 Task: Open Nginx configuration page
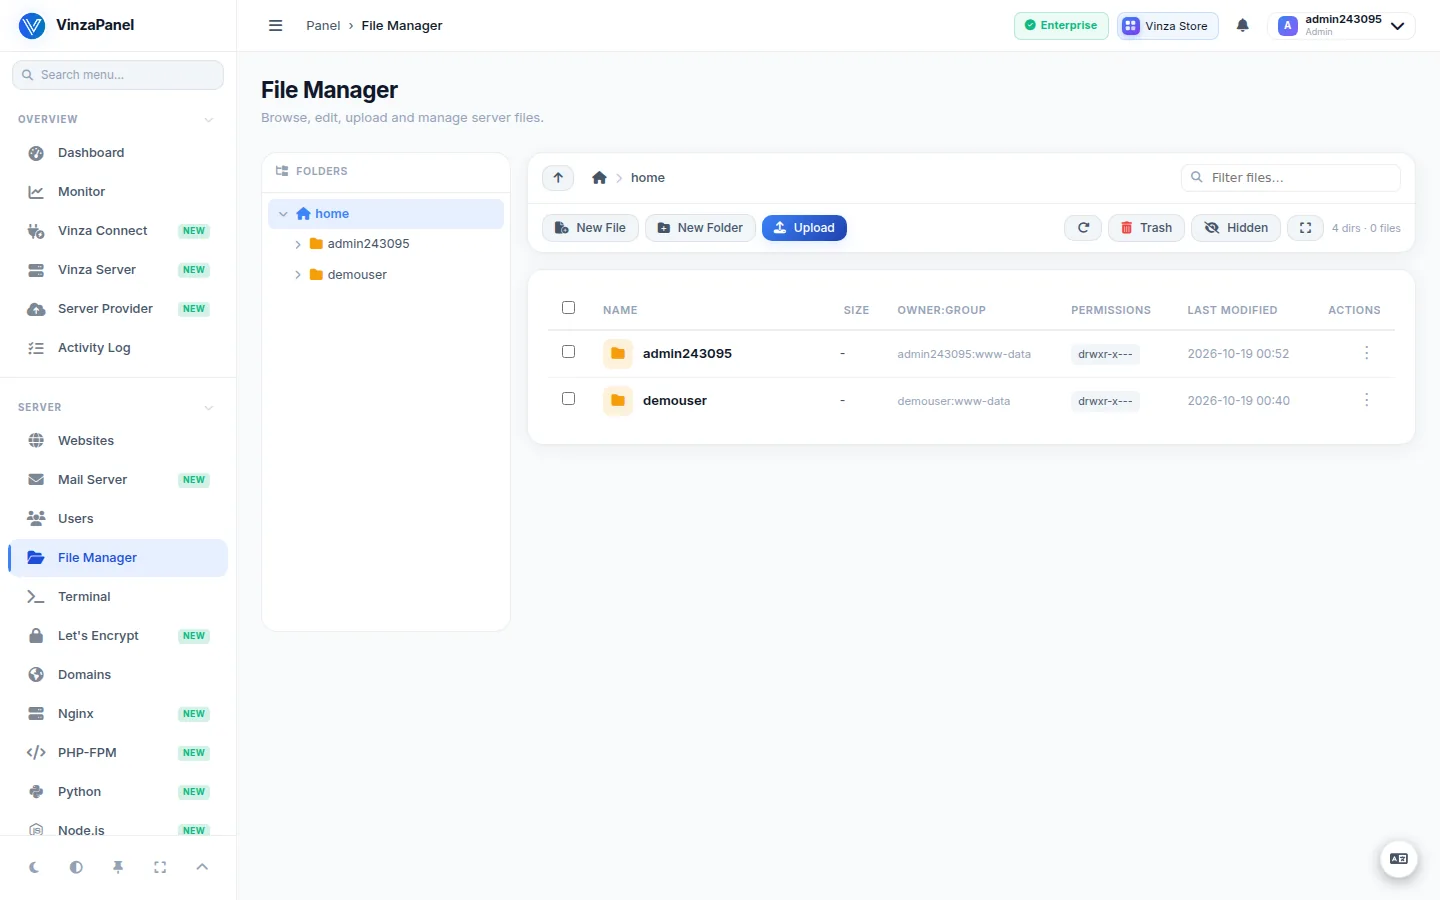(118, 714)
